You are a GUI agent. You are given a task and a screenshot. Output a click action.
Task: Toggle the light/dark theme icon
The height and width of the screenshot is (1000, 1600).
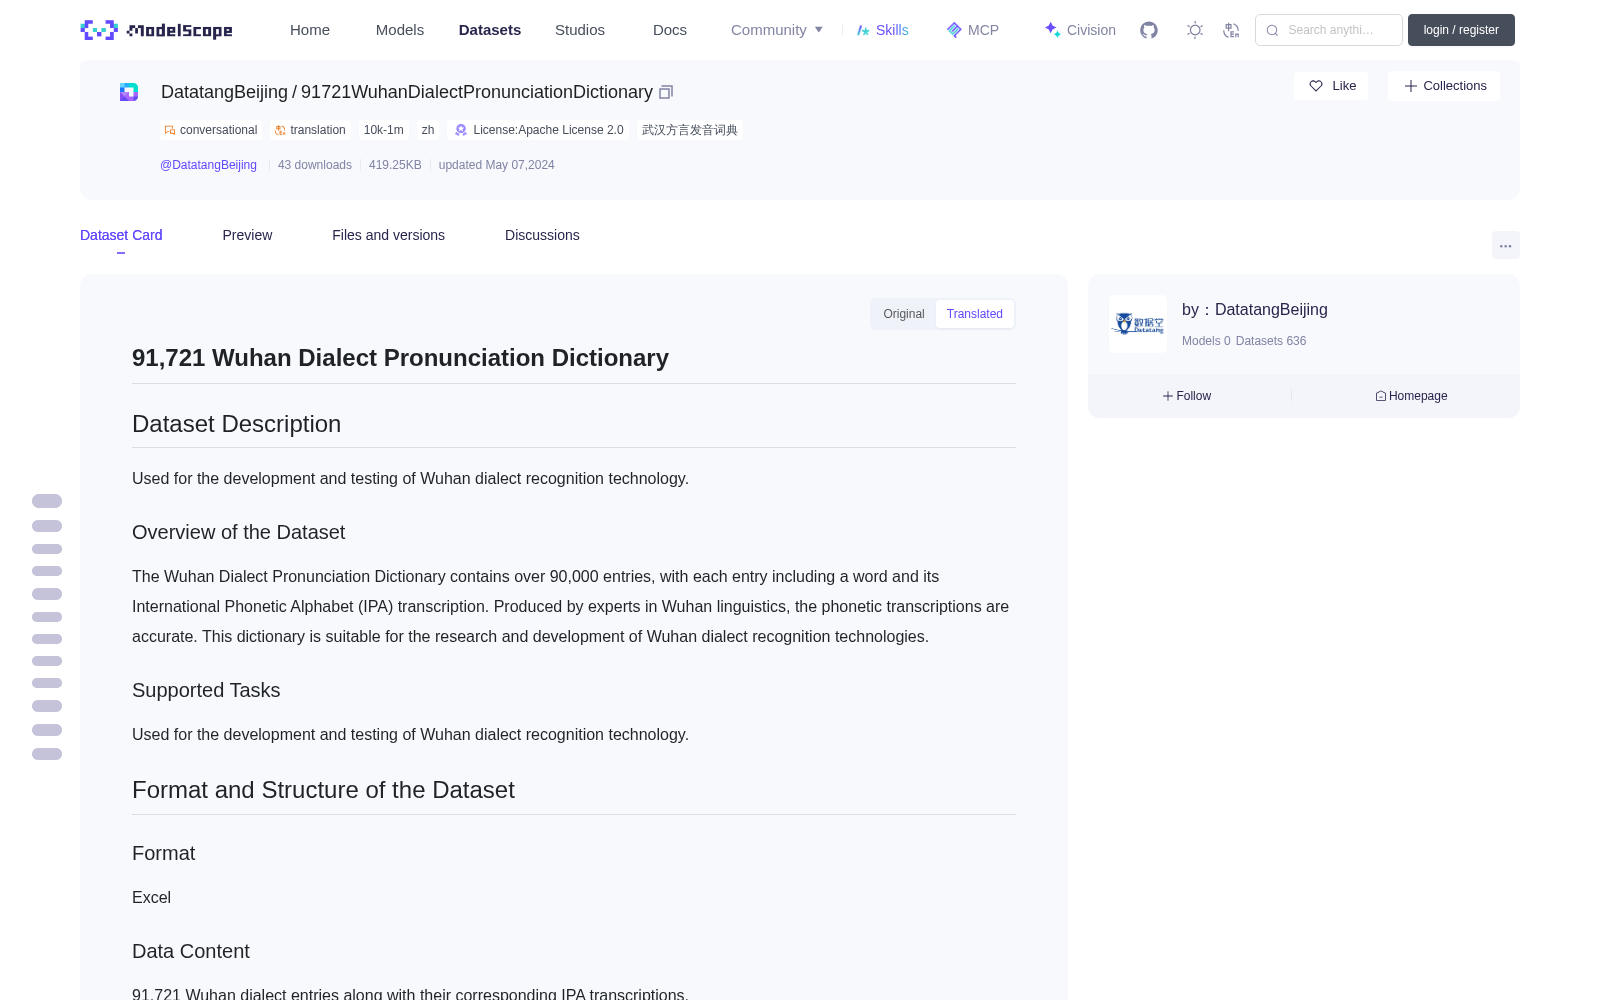(x=1195, y=30)
